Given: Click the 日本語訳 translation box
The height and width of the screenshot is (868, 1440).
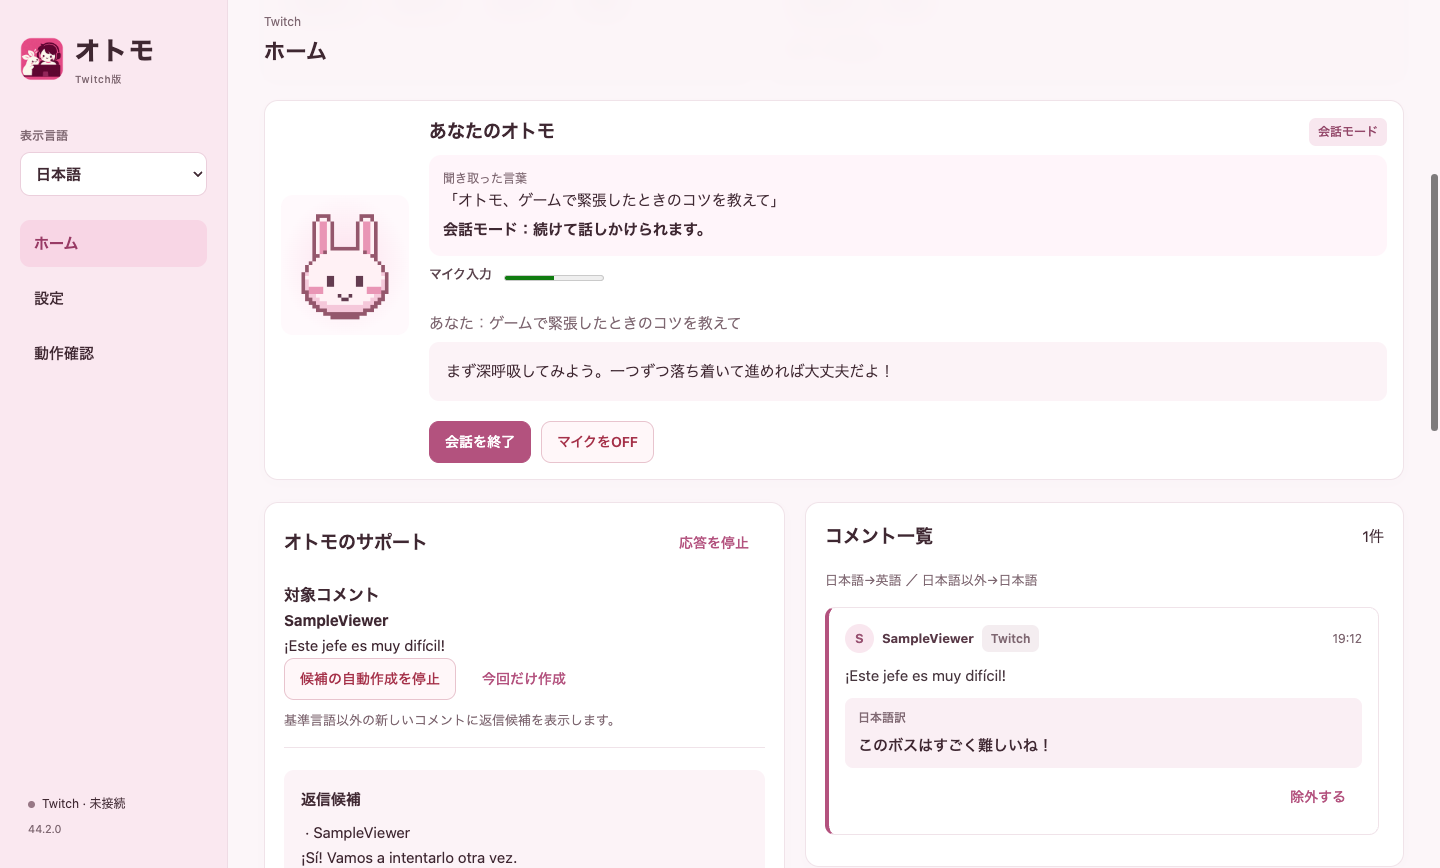Looking at the screenshot, I should [1104, 733].
